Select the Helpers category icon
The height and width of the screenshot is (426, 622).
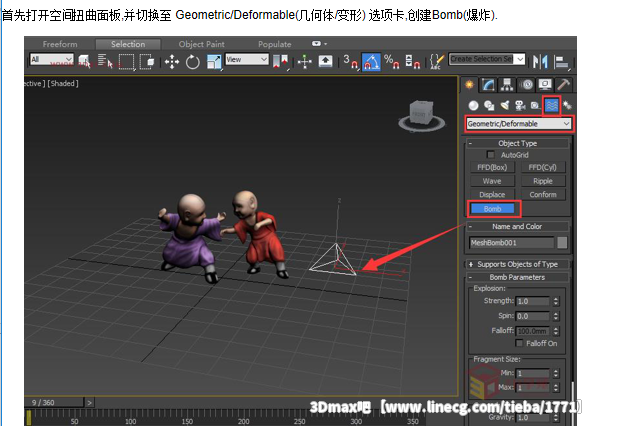point(535,106)
